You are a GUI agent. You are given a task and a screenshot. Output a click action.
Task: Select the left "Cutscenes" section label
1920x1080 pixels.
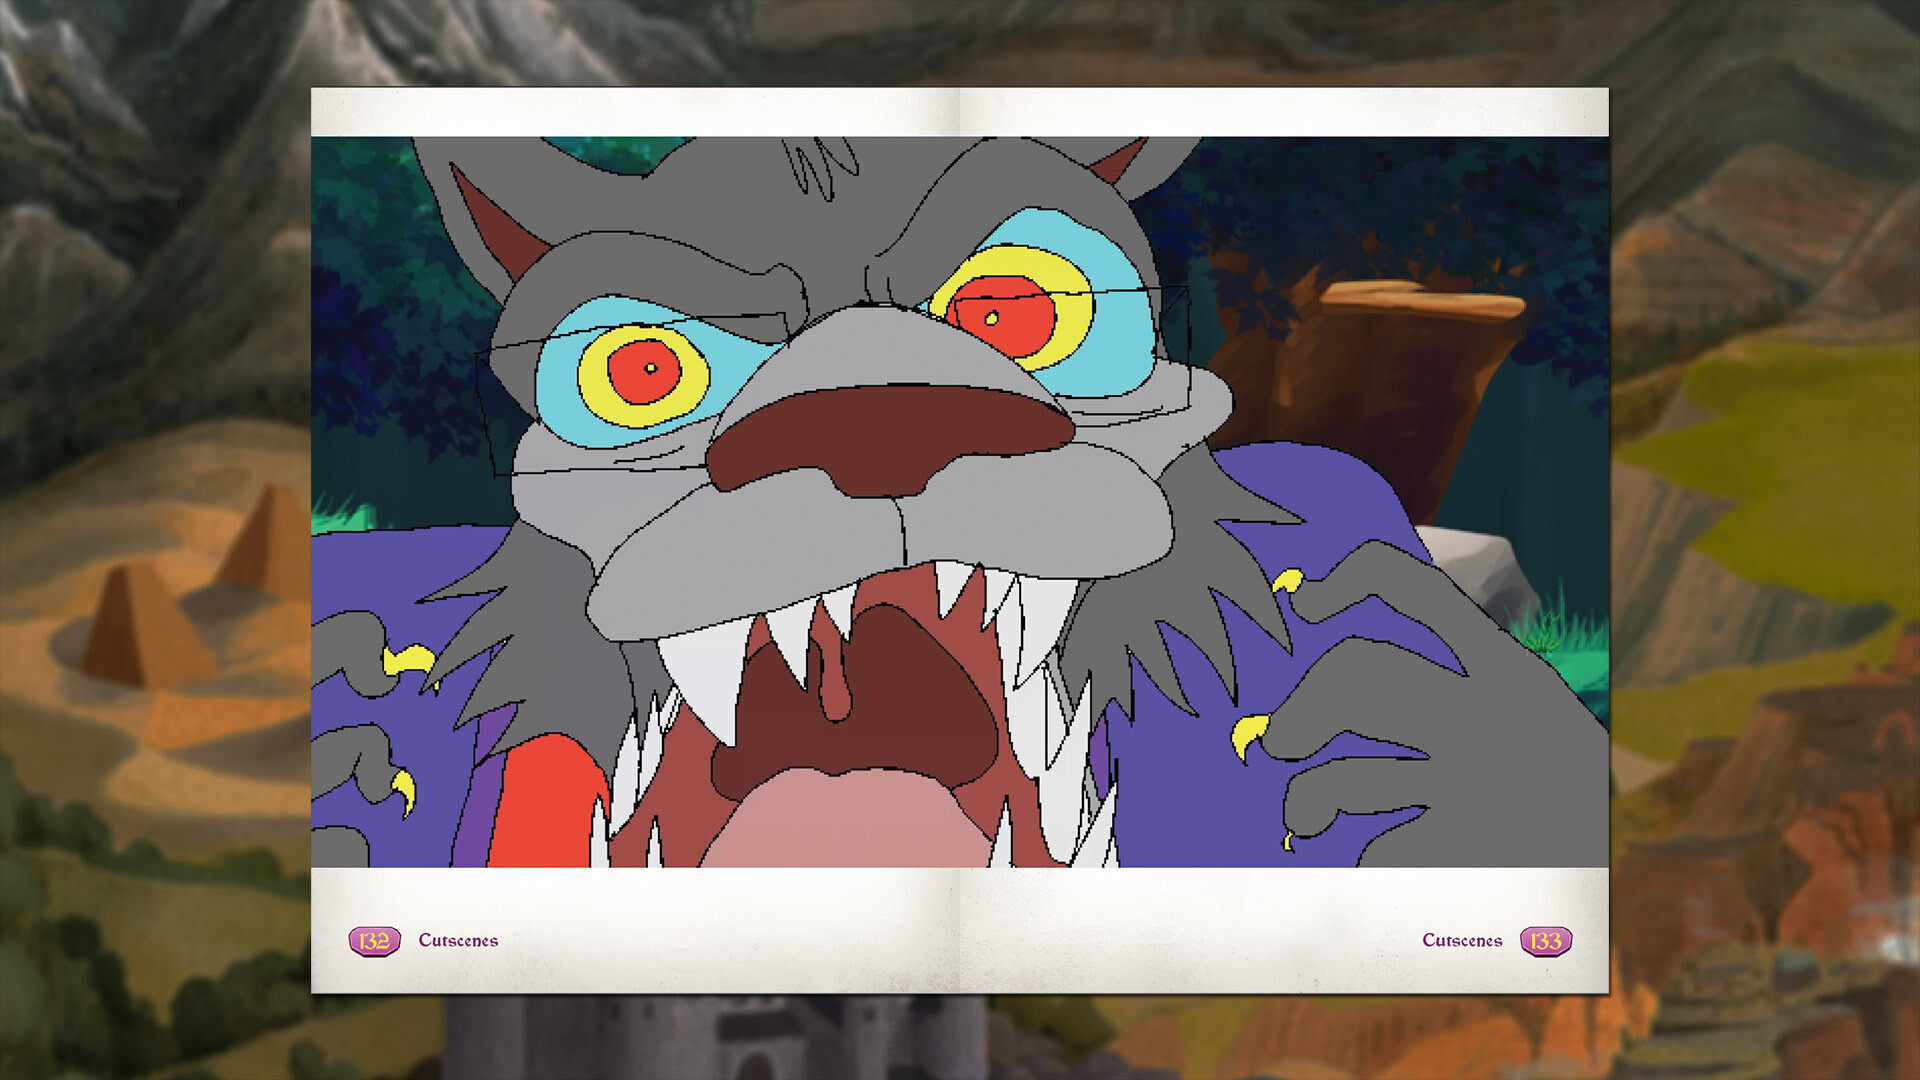pos(458,940)
